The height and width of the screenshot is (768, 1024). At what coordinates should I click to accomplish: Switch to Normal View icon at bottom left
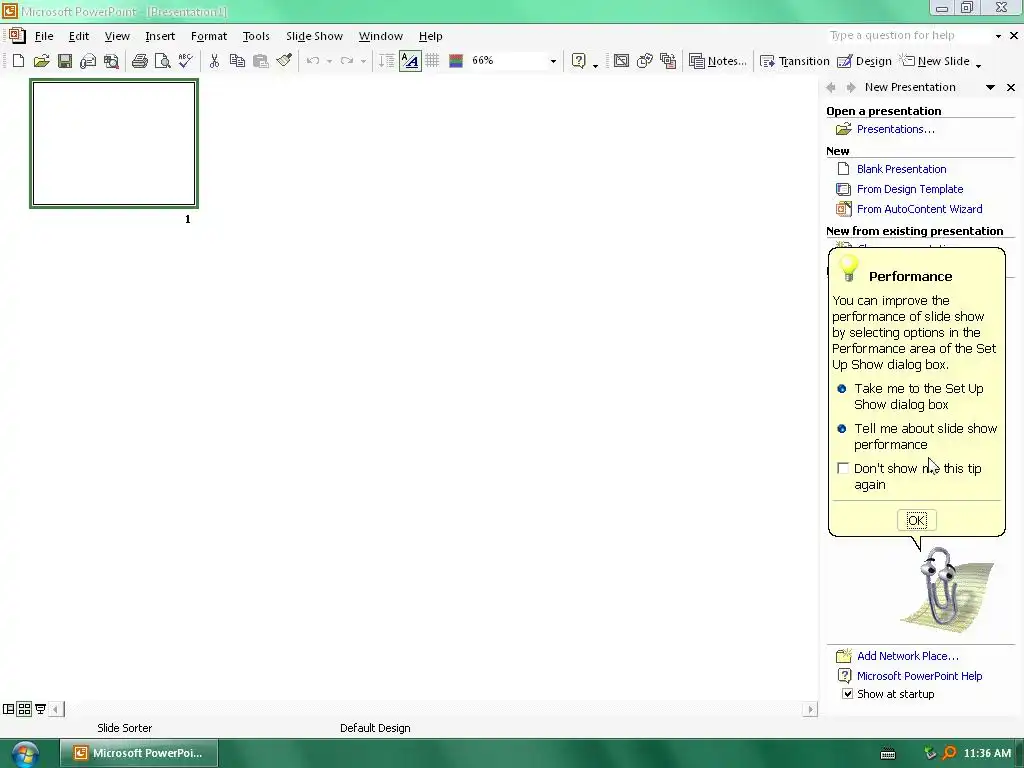click(8, 709)
